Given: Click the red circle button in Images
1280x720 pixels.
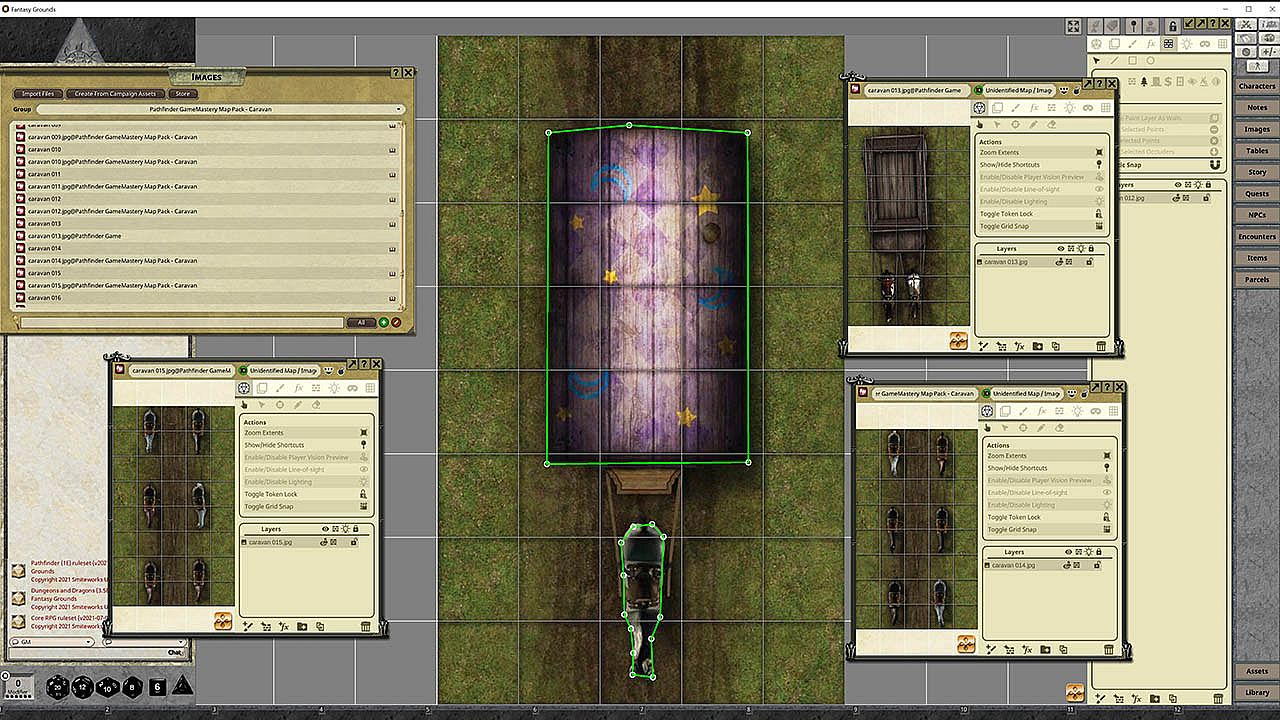Looking at the screenshot, I should click(x=397, y=322).
